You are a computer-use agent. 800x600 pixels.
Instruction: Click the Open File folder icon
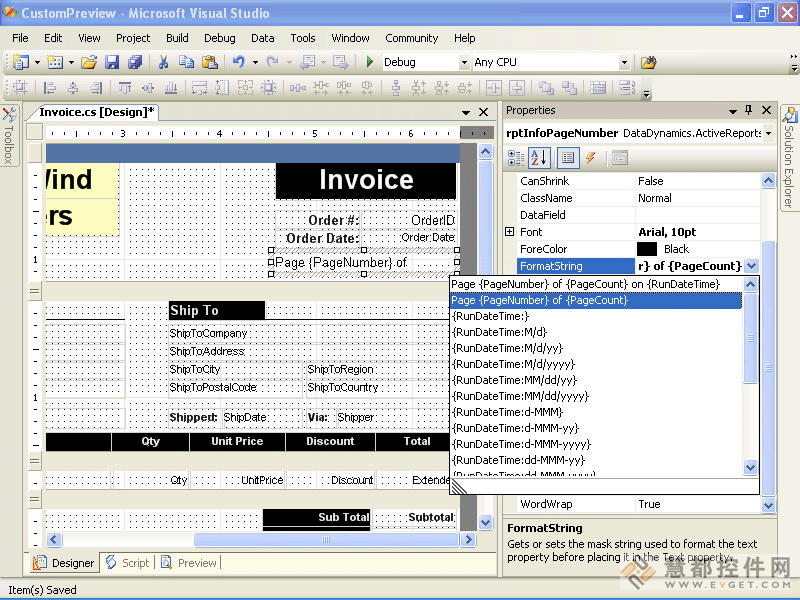(x=89, y=62)
